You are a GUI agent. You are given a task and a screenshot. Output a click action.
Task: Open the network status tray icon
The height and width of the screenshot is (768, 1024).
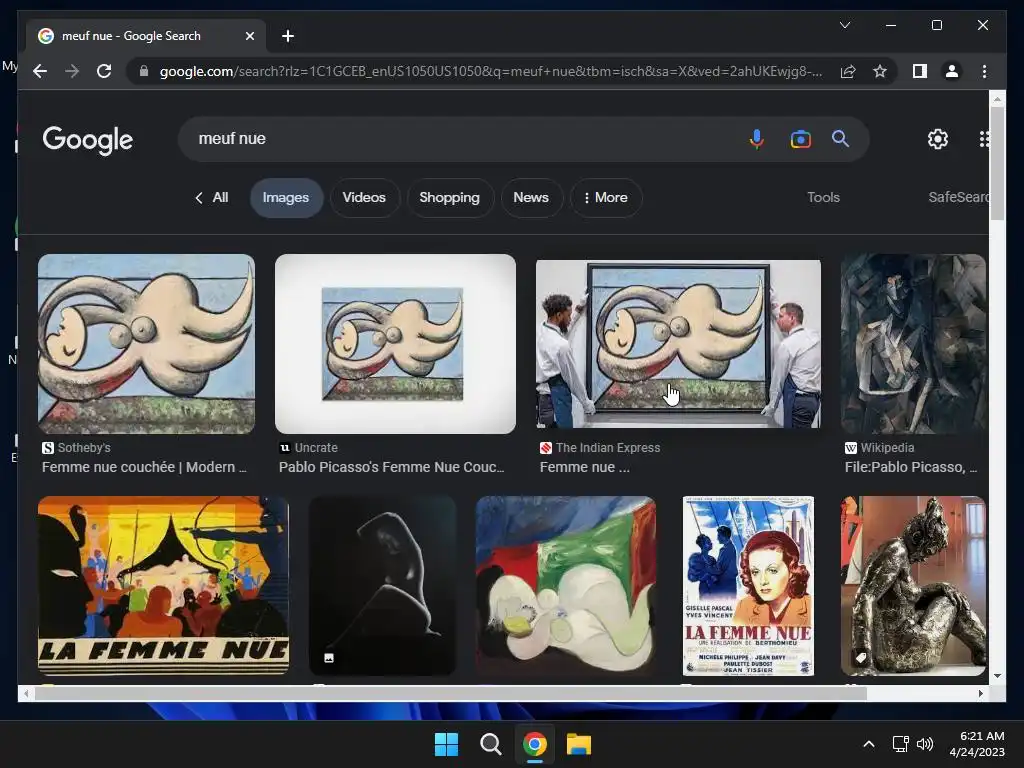(901, 744)
